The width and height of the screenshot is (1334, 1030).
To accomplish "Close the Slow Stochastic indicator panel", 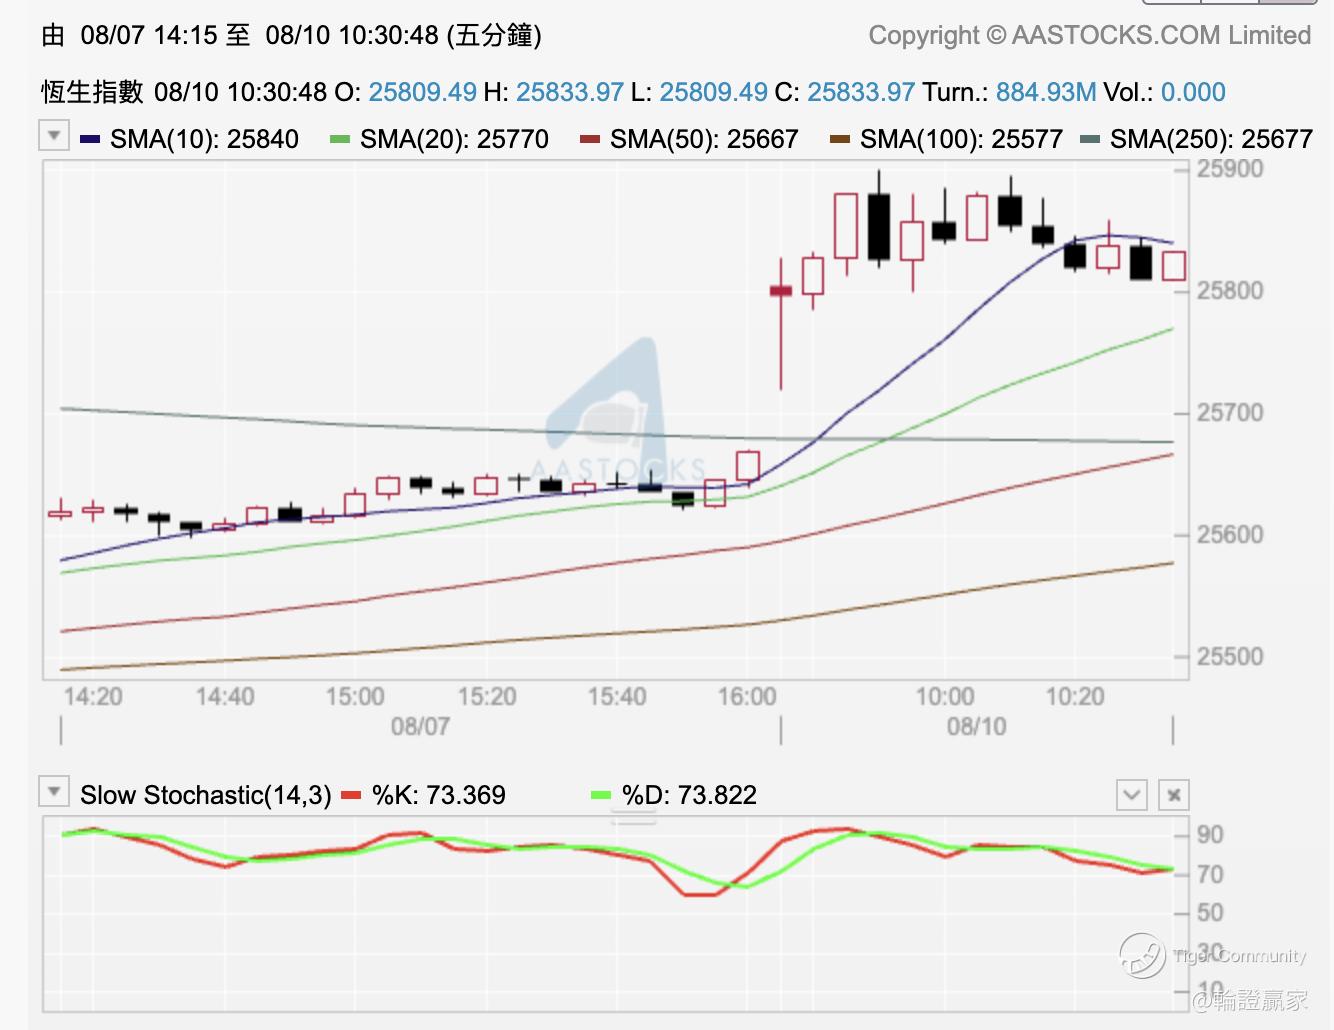I will [x=1174, y=795].
